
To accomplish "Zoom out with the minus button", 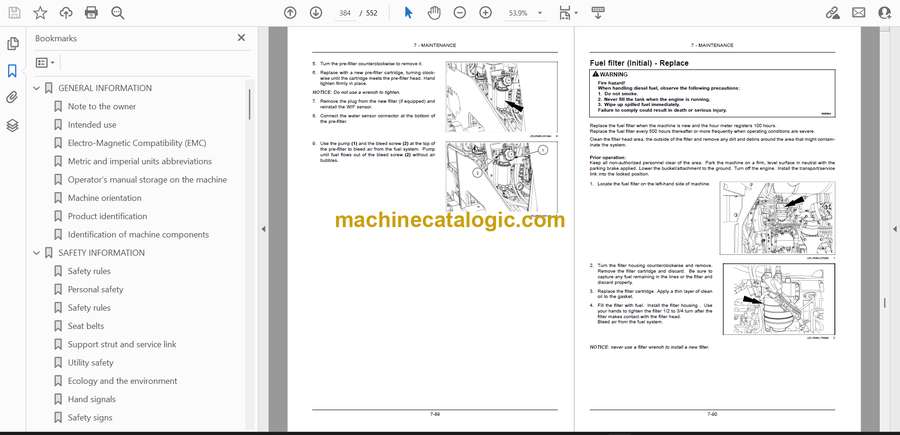I will pyautogui.click(x=460, y=13).
